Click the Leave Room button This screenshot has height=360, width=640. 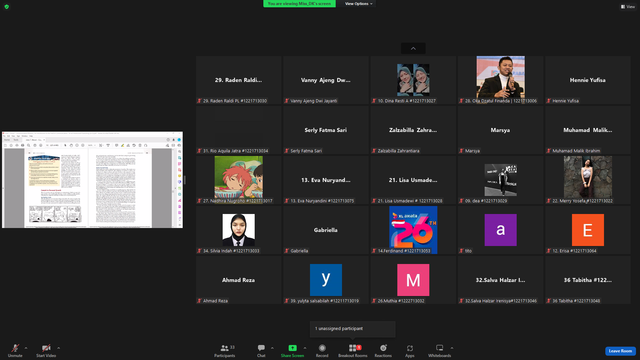click(620, 351)
